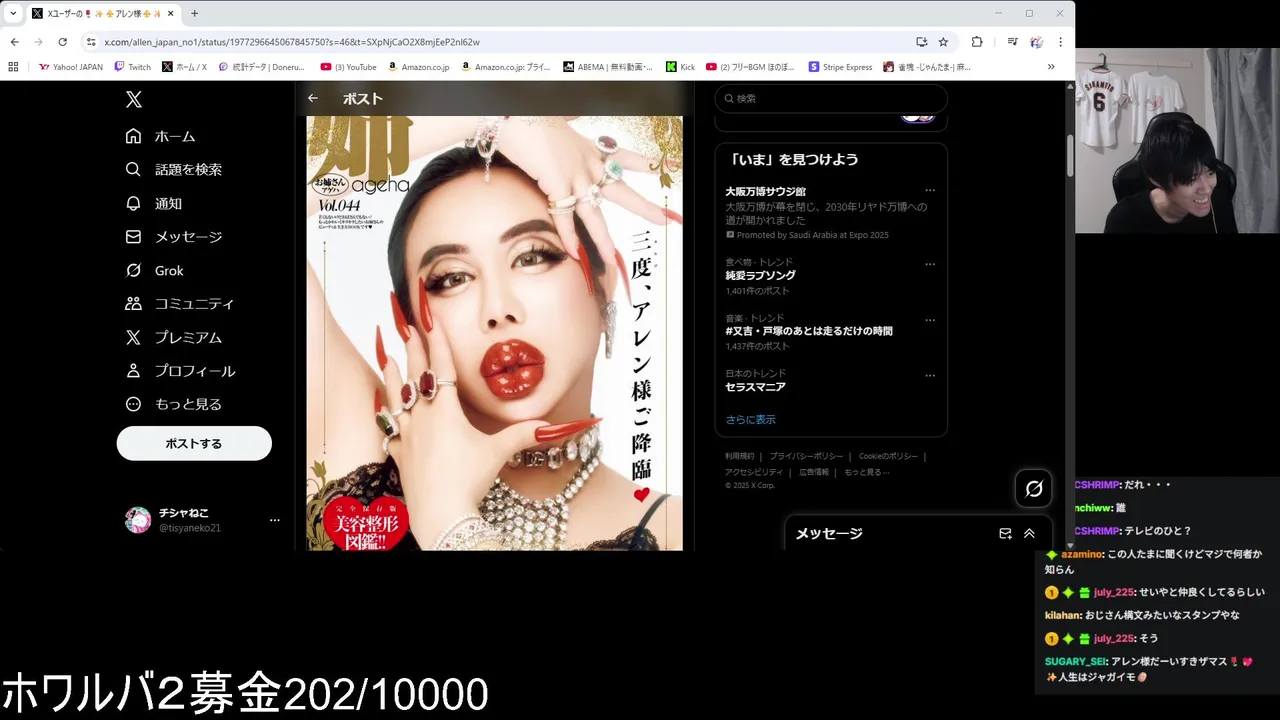Open Cookieのポリシー footer link
This screenshot has width=1280, height=720.
pos(888,456)
